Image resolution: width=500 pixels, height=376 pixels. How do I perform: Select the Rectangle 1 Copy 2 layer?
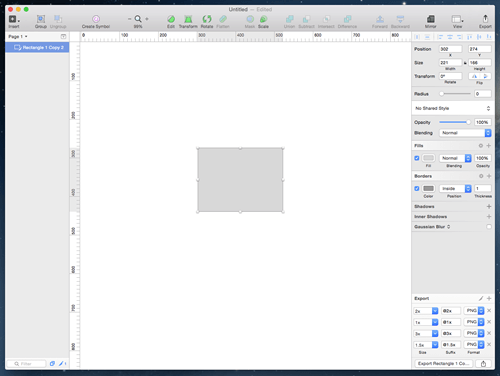[37, 47]
